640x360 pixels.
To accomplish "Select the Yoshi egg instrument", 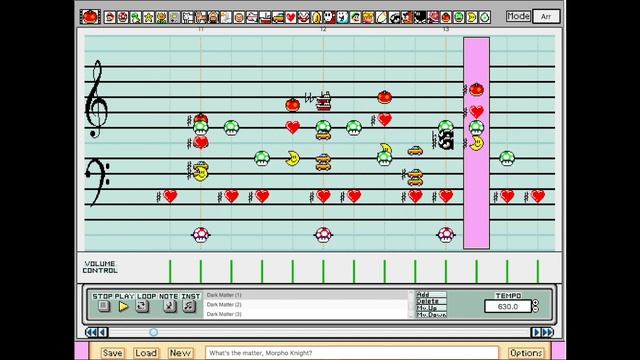I will (x=484, y=17).
